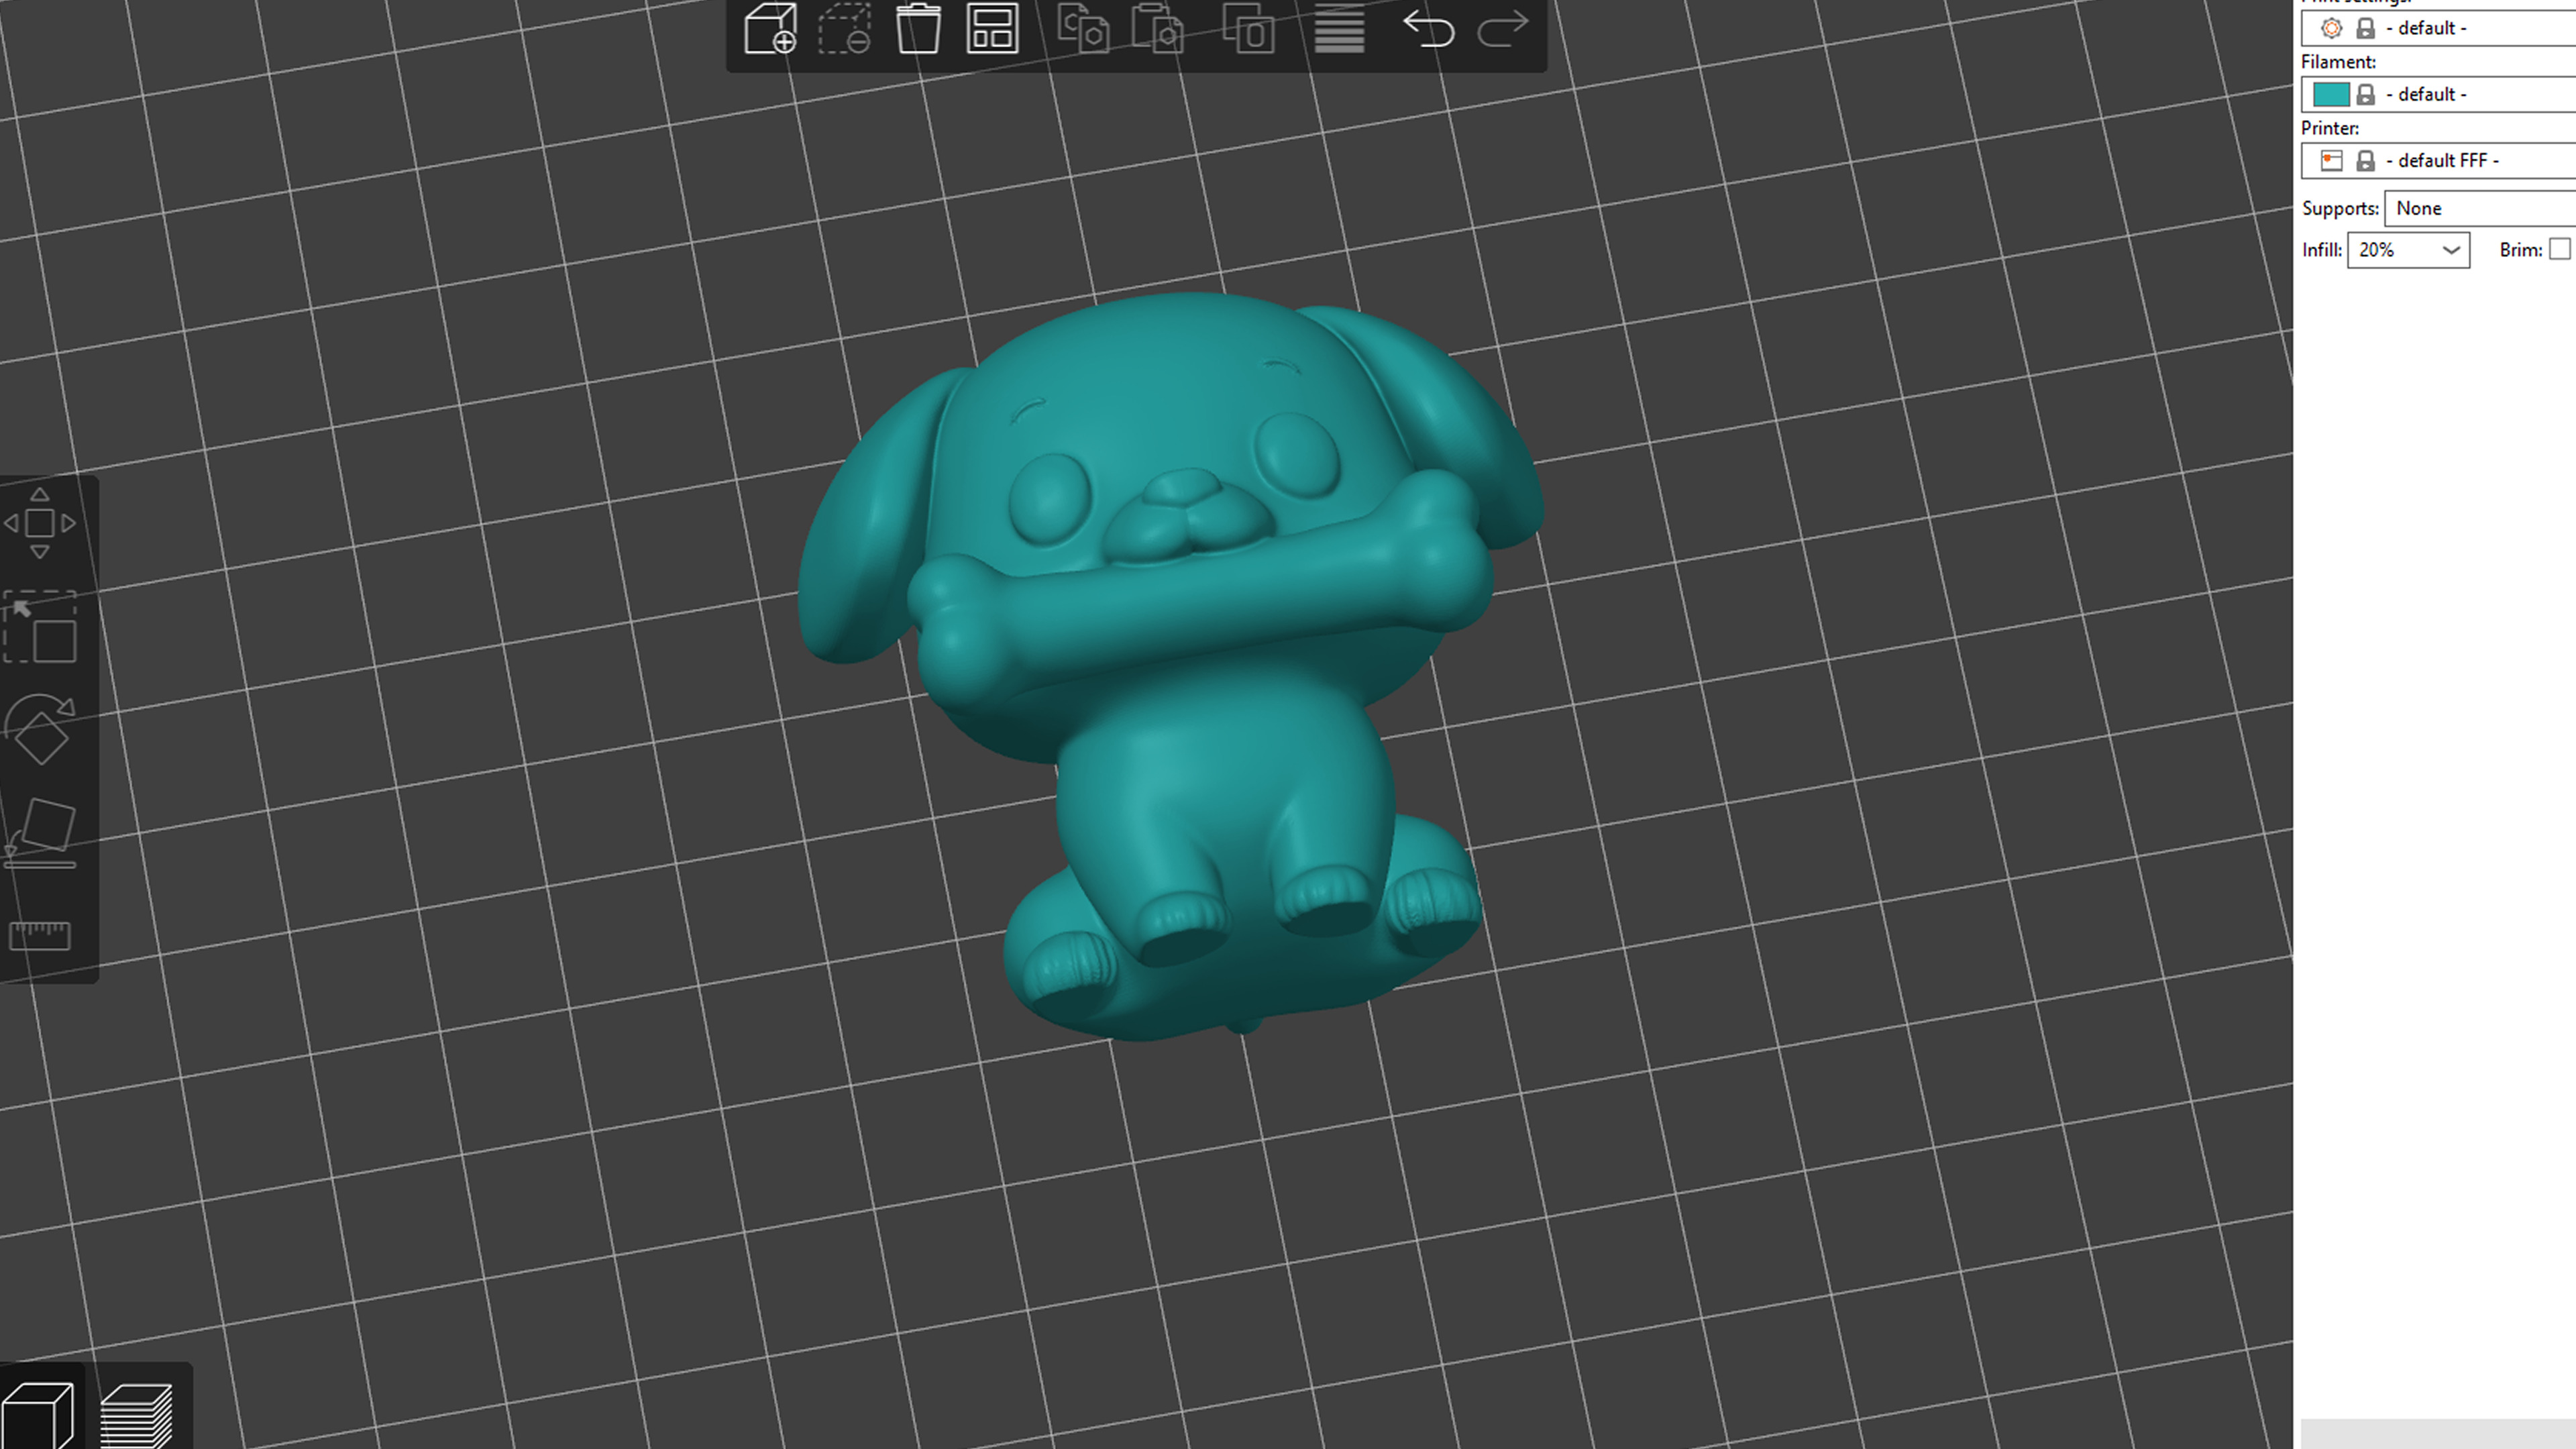Open the print settings default preset dropdown
The height and width of the screenshot is (1449, 2576).
click(x=2438, y=28)
